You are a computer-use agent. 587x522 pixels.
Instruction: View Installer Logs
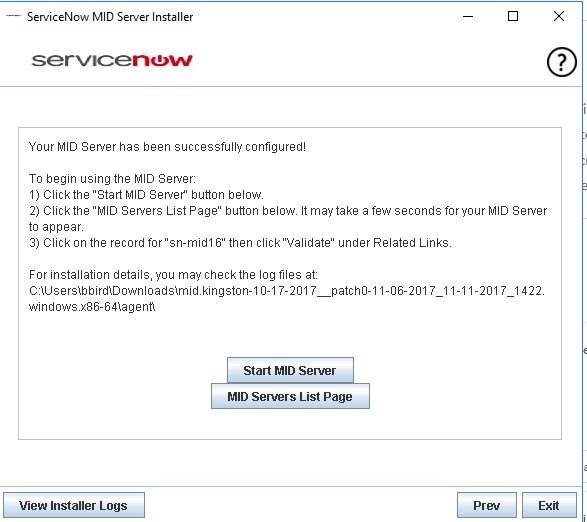pos(74,506)
